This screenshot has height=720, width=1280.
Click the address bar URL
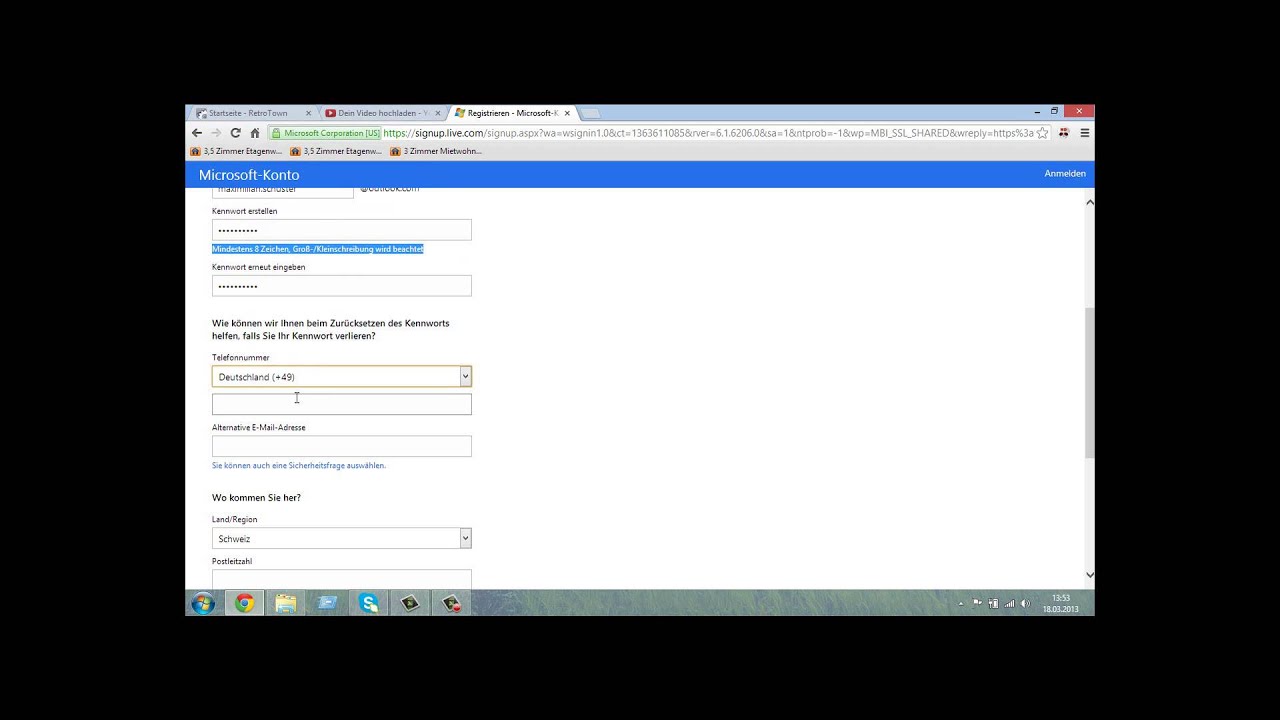(708, 133)
